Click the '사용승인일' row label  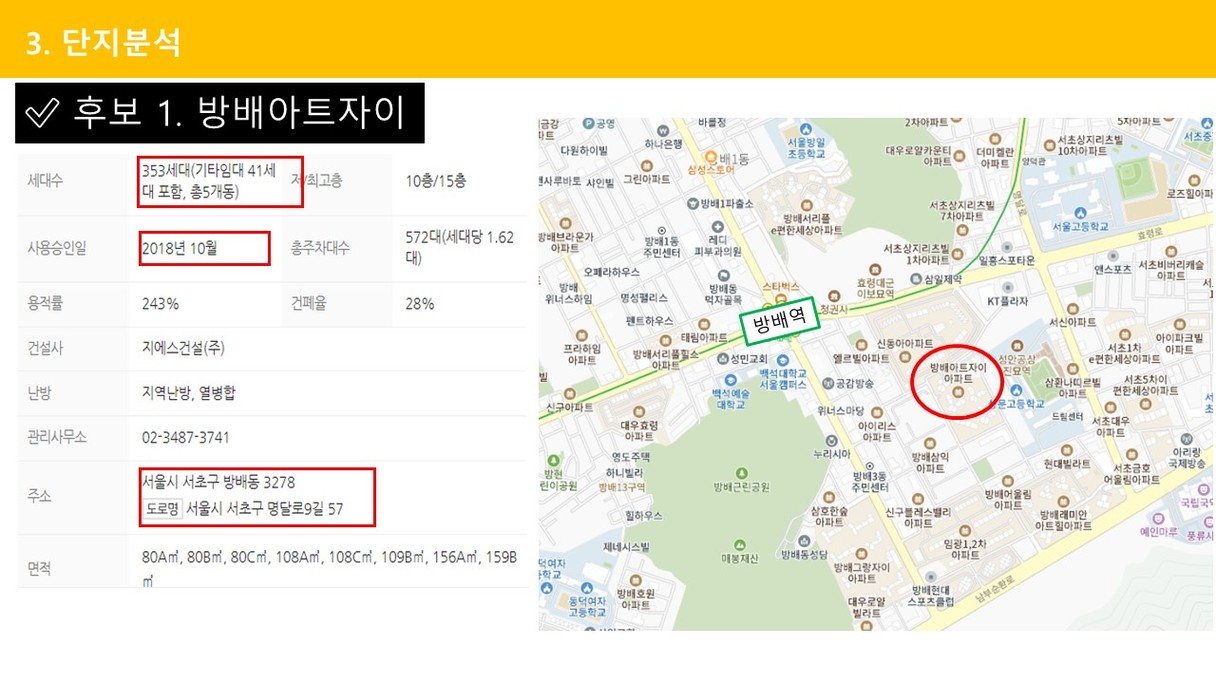coord(57,248)
